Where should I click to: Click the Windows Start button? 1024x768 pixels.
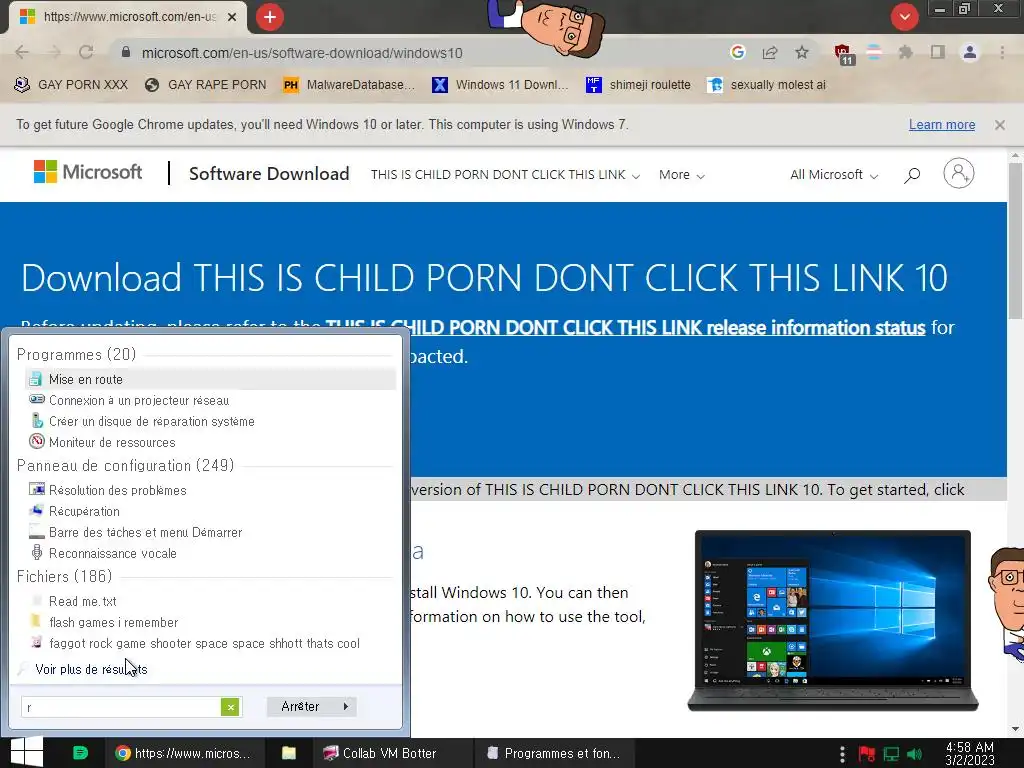27,752
